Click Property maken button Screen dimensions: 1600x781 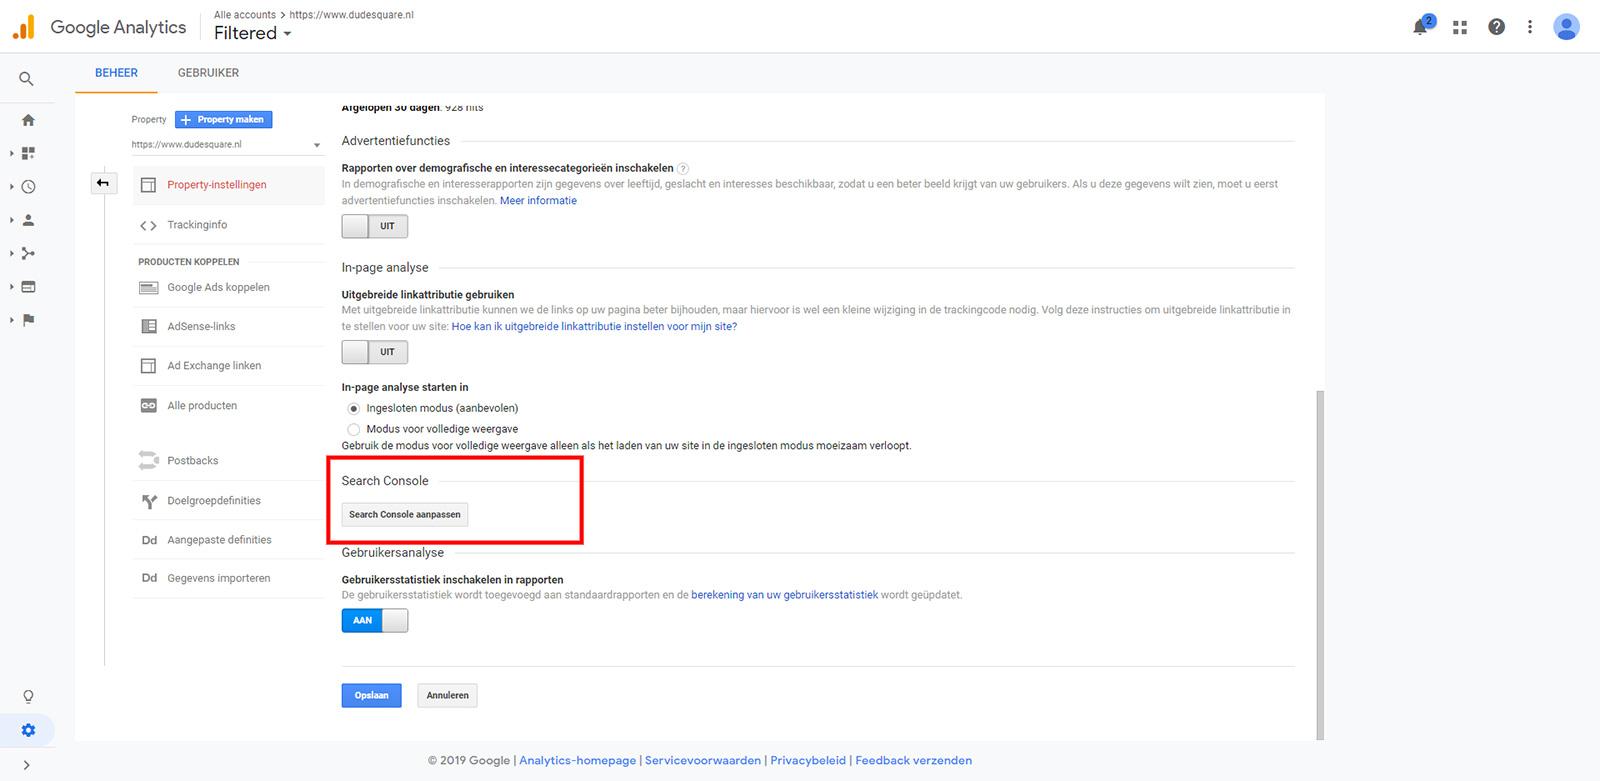tap(223, 120)
